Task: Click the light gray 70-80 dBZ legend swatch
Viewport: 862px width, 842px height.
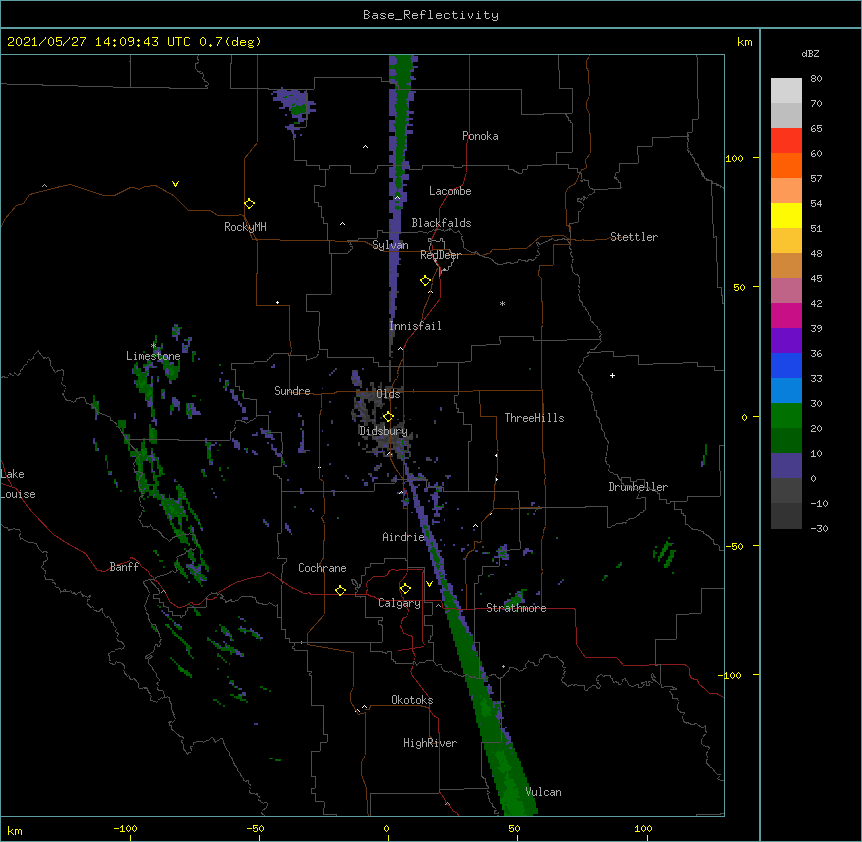Action: (786, 90)
